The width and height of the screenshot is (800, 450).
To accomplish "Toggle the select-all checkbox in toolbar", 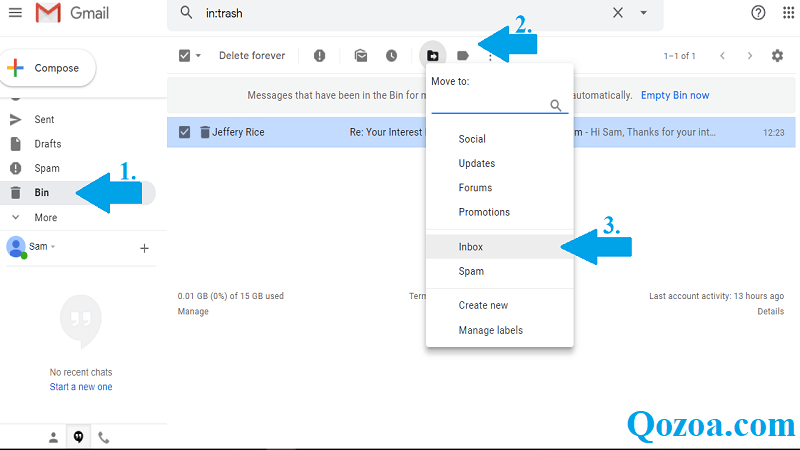I will click(x=184, y=56).
